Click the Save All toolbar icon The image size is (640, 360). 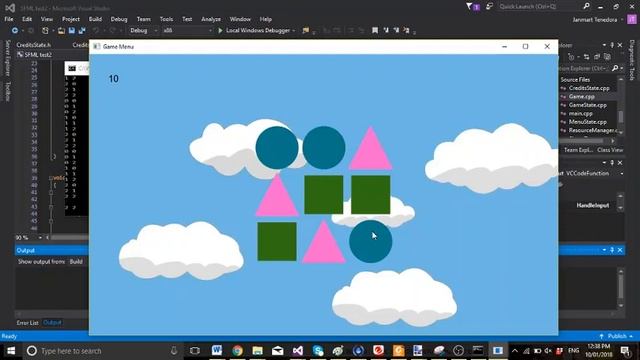82,31
